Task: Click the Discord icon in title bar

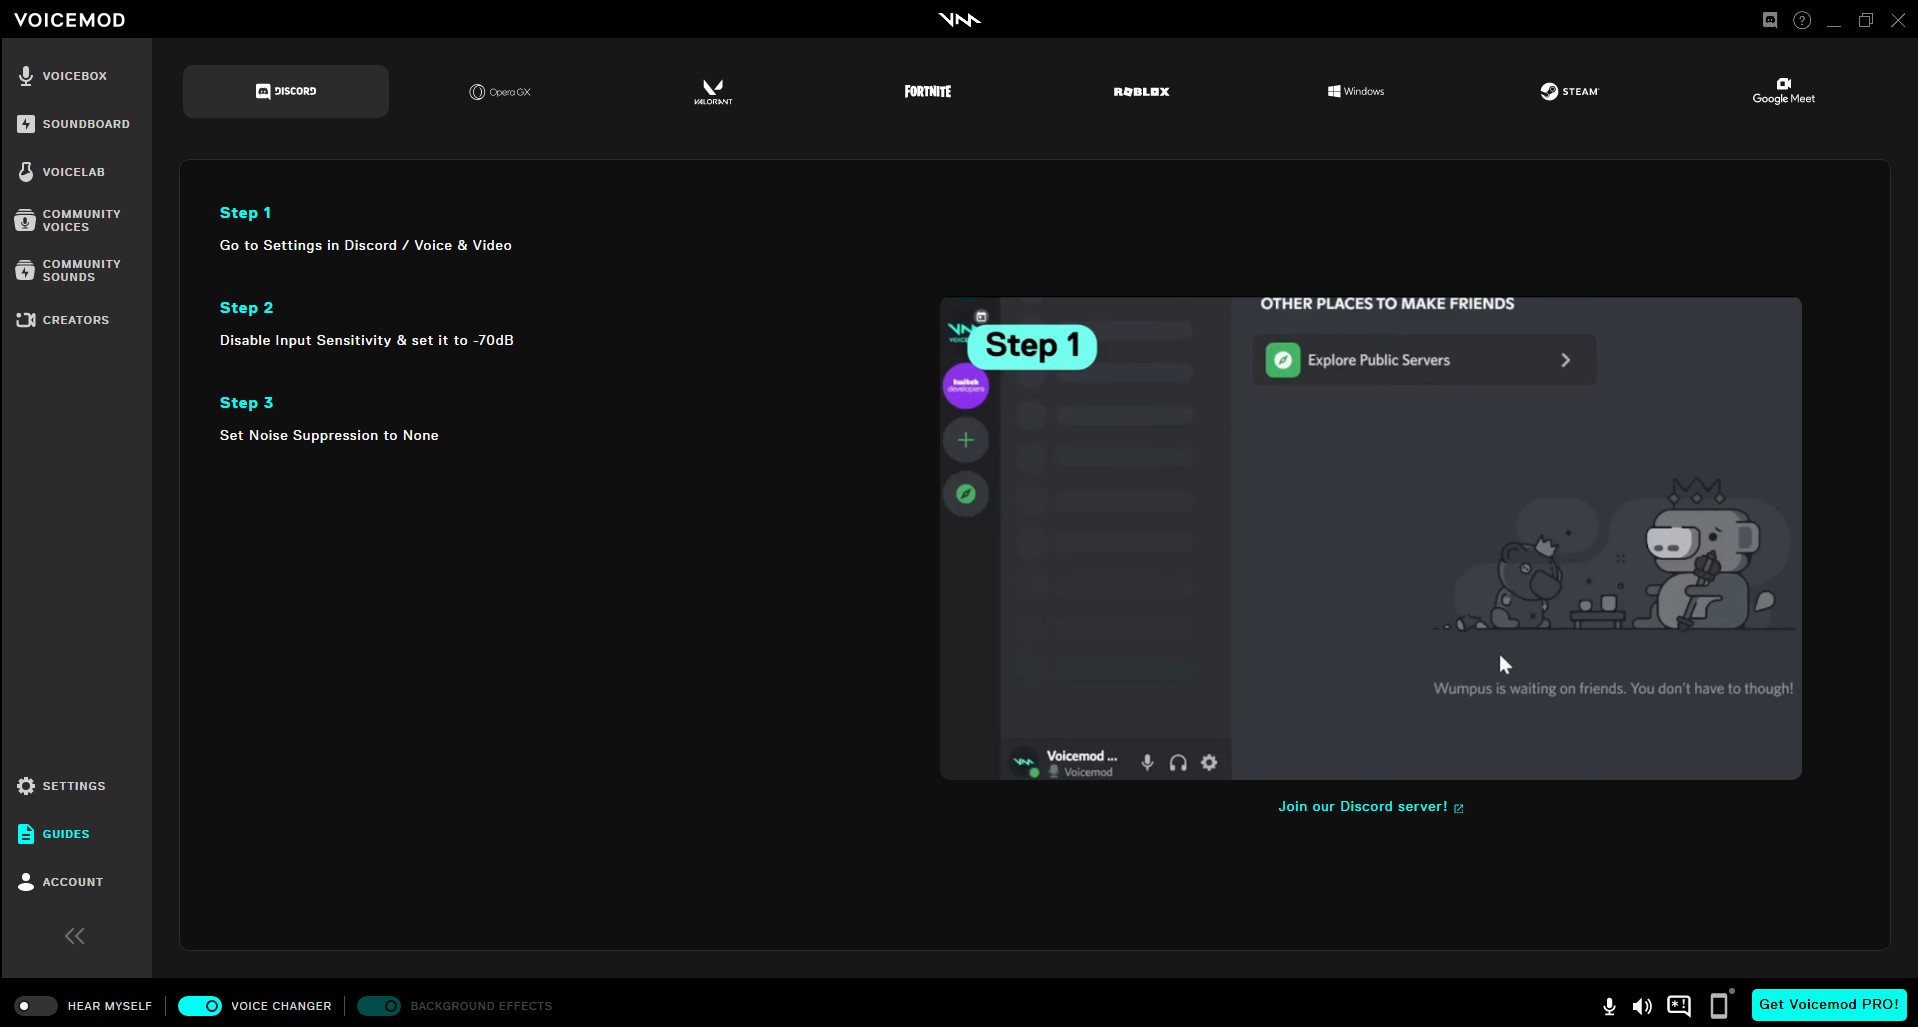Action: (x=1770, y=20)
